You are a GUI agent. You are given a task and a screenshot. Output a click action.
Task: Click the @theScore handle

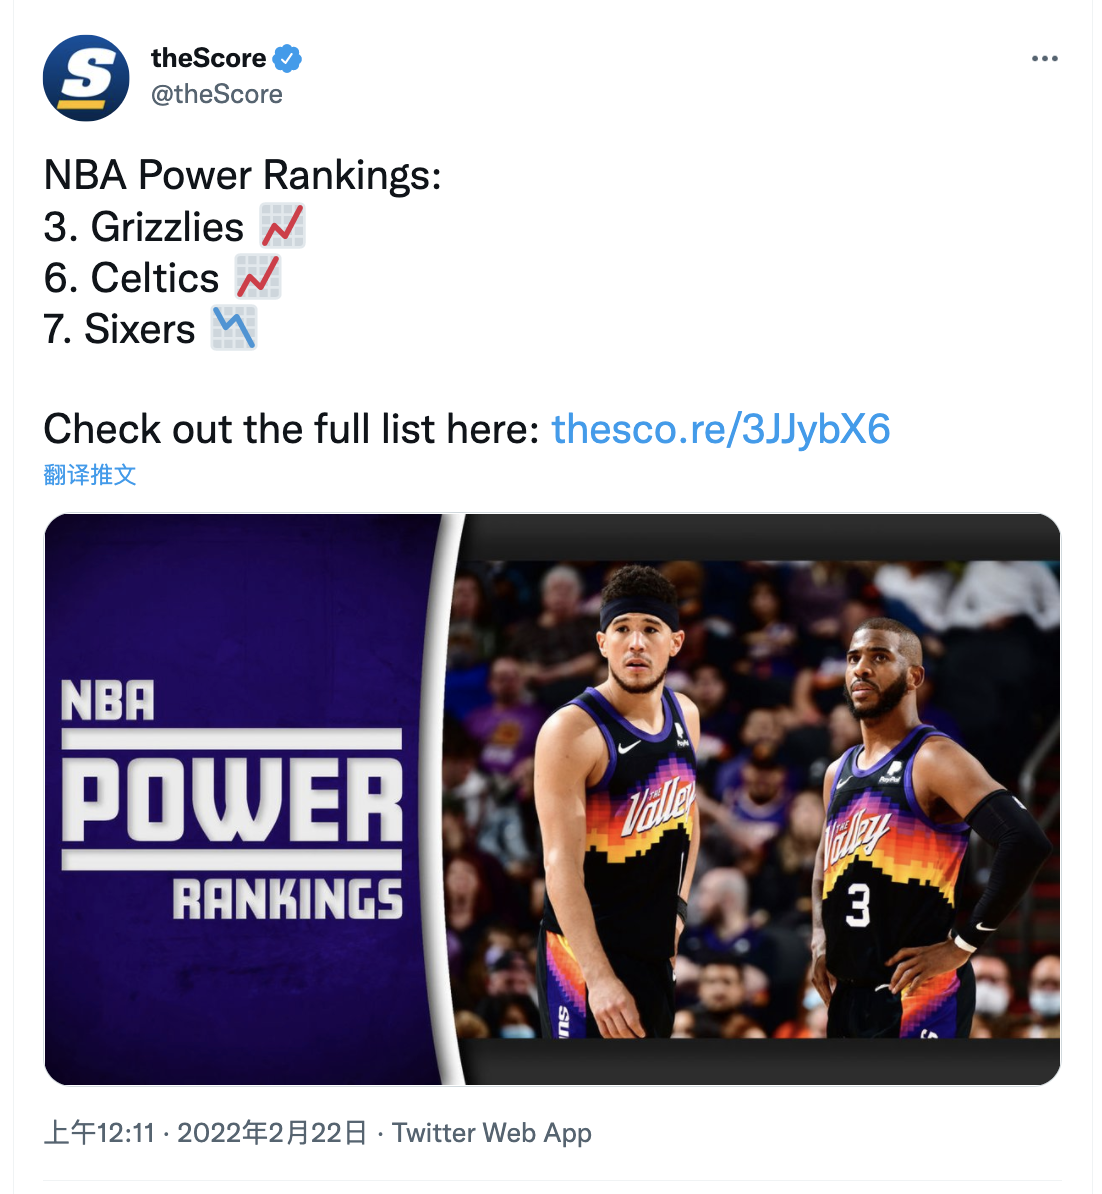tap(216, 94)
